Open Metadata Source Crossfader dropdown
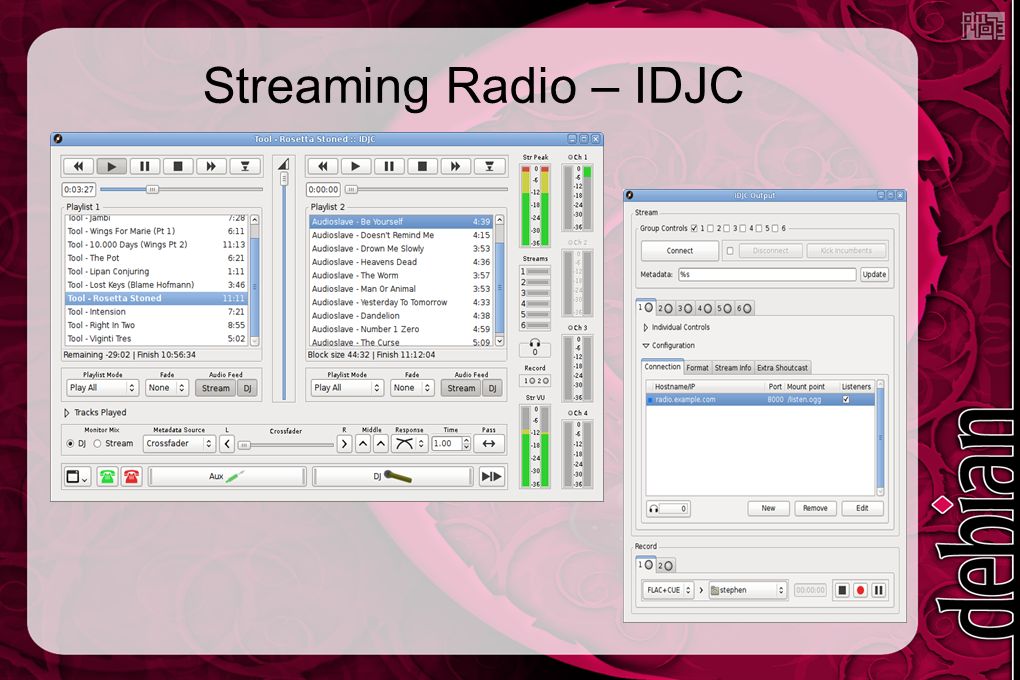This screenshot has width=1020, height=680. pos(179,444)
